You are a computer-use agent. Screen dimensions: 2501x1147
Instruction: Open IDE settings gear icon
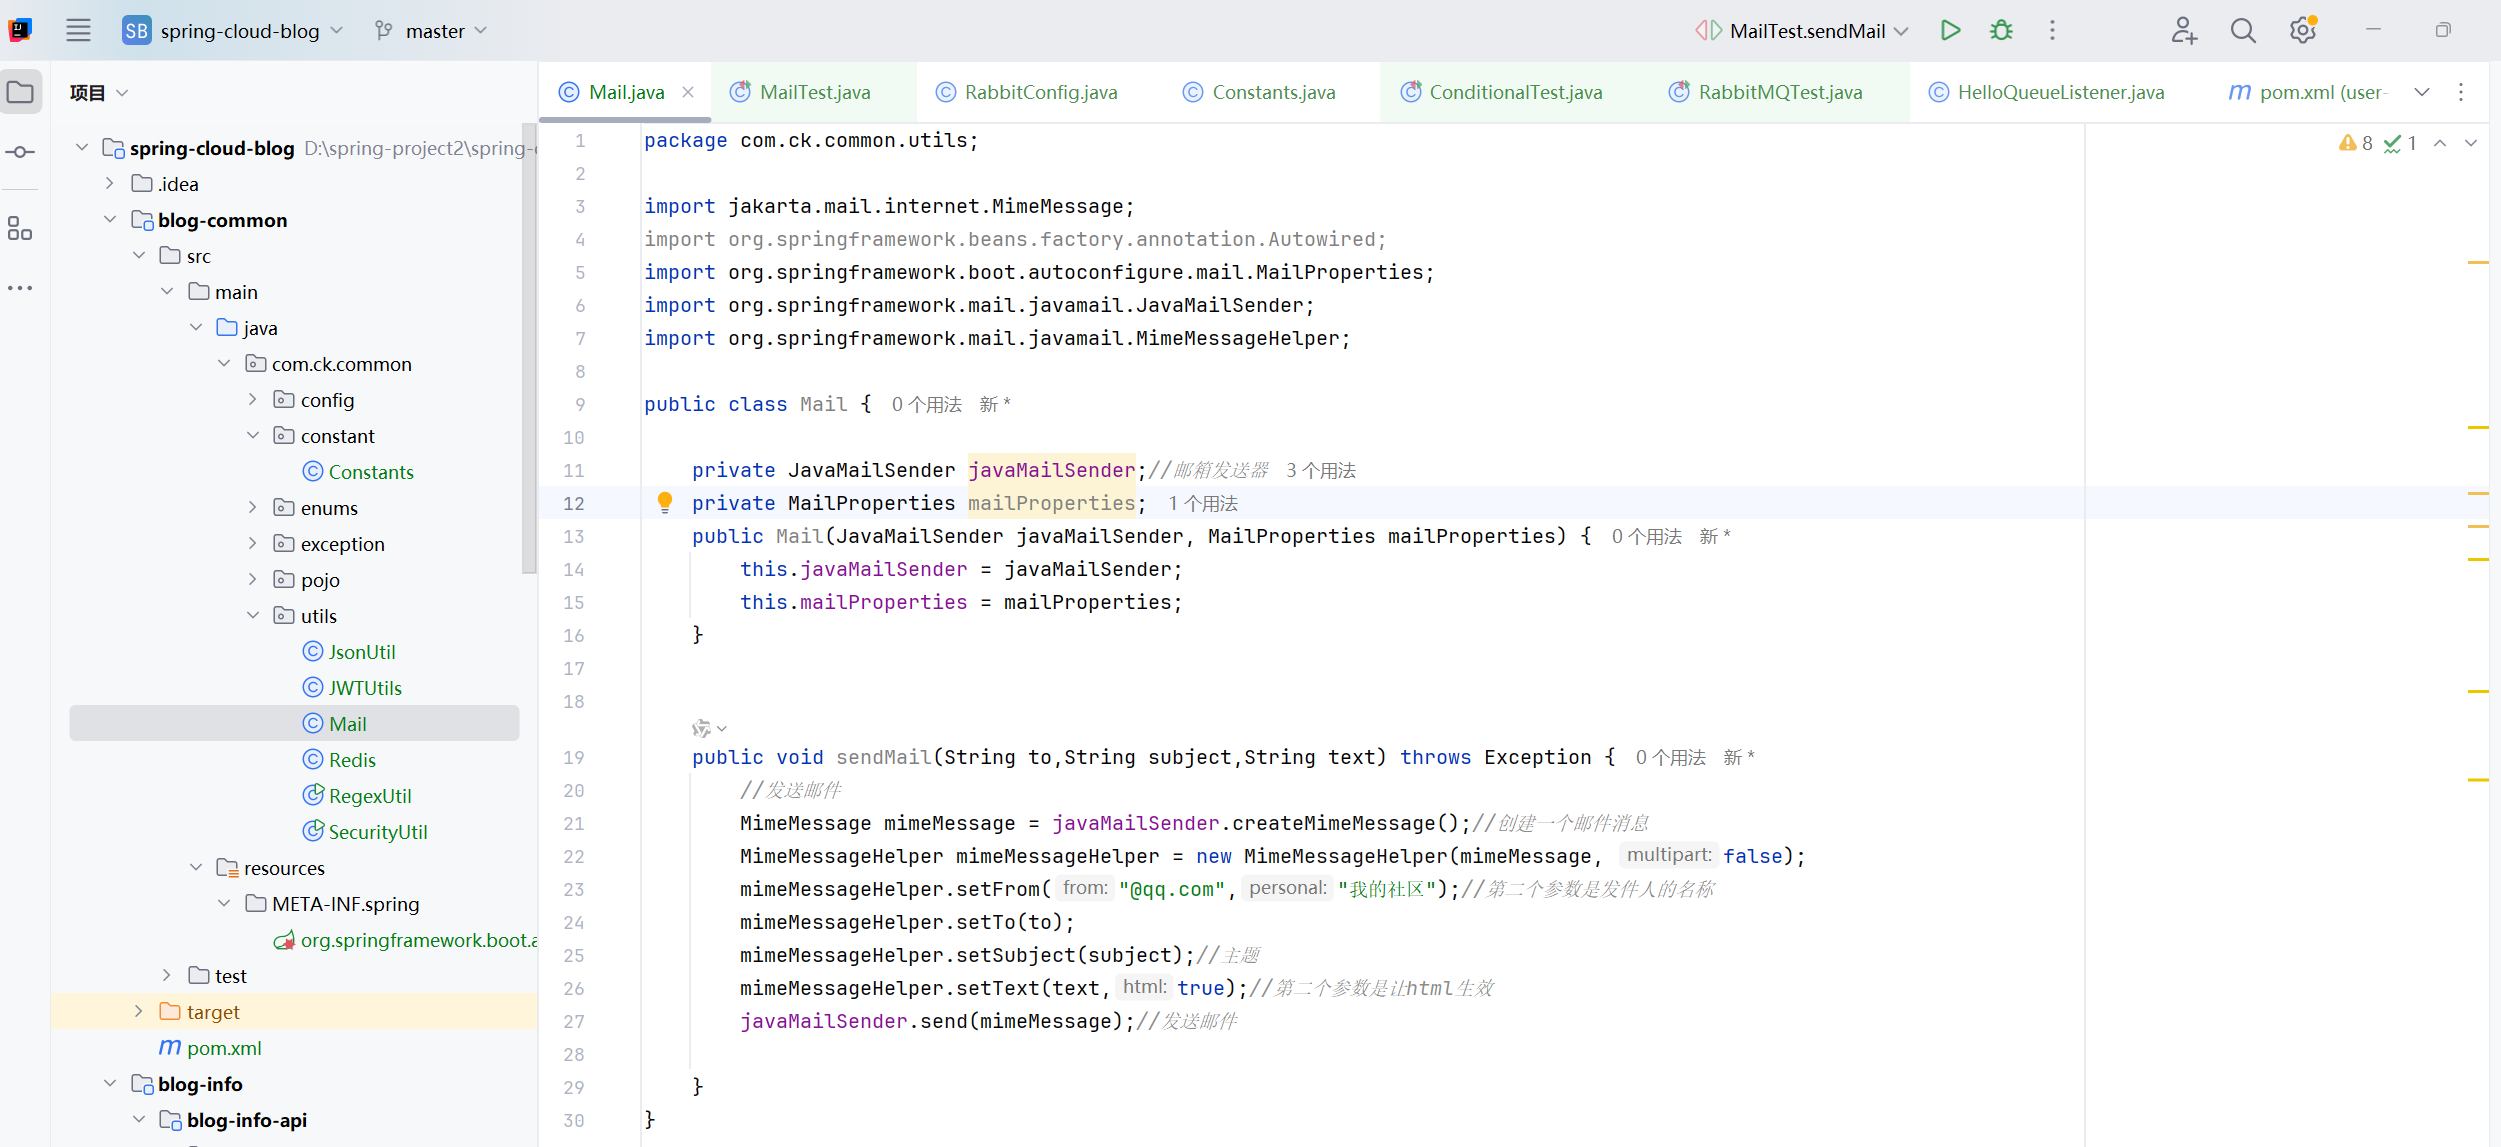(x=2302, y=31)
